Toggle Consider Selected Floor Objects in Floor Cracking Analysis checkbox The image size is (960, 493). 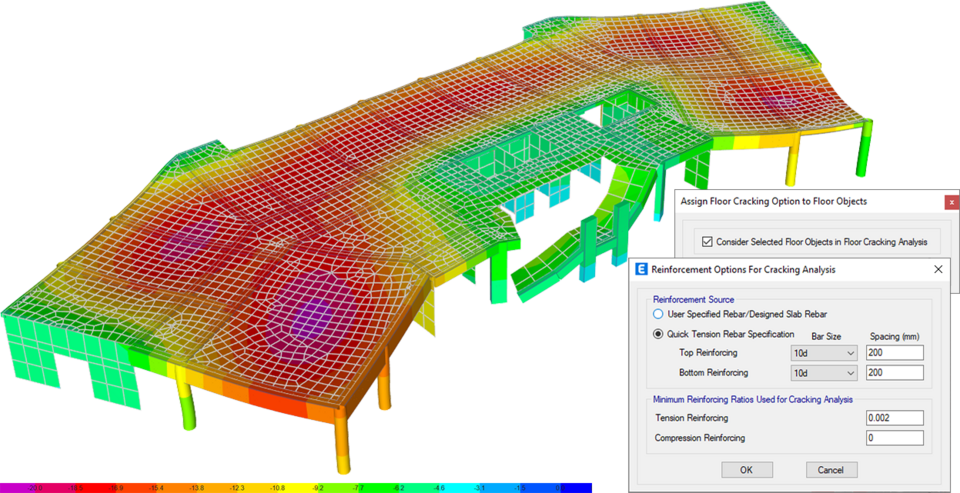point(707,242)
